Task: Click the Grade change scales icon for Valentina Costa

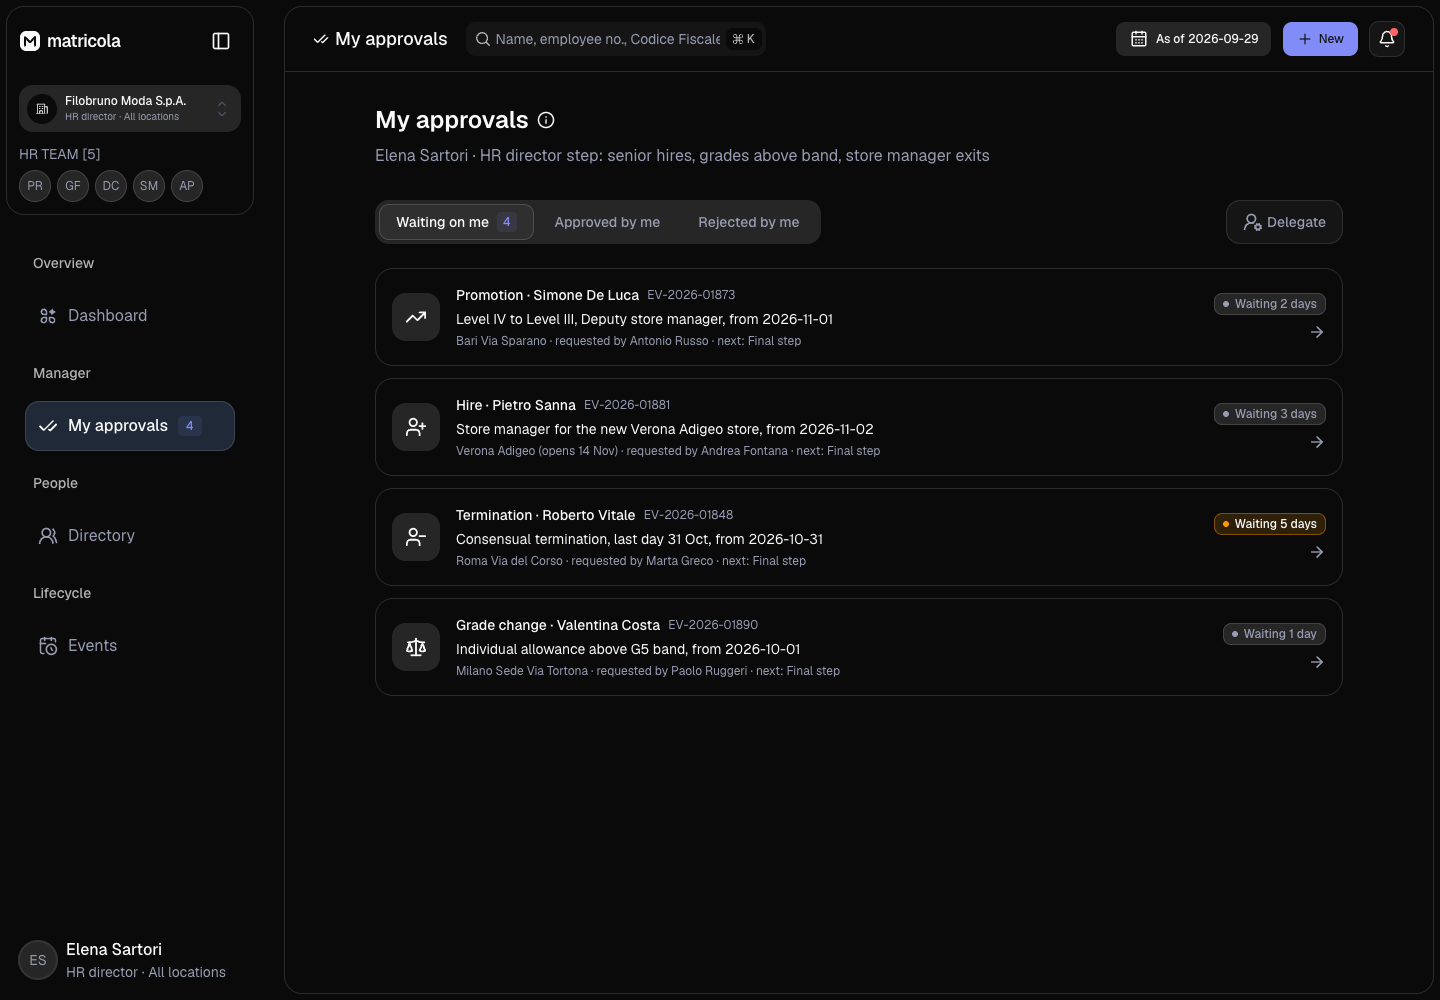Action: tap(416, 647)
